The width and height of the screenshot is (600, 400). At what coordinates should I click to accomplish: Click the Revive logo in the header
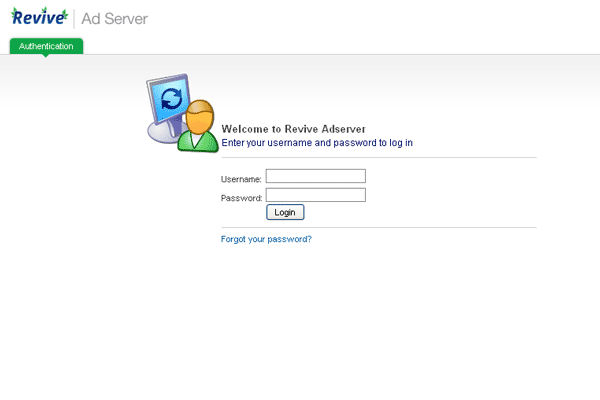click(39, 17)
